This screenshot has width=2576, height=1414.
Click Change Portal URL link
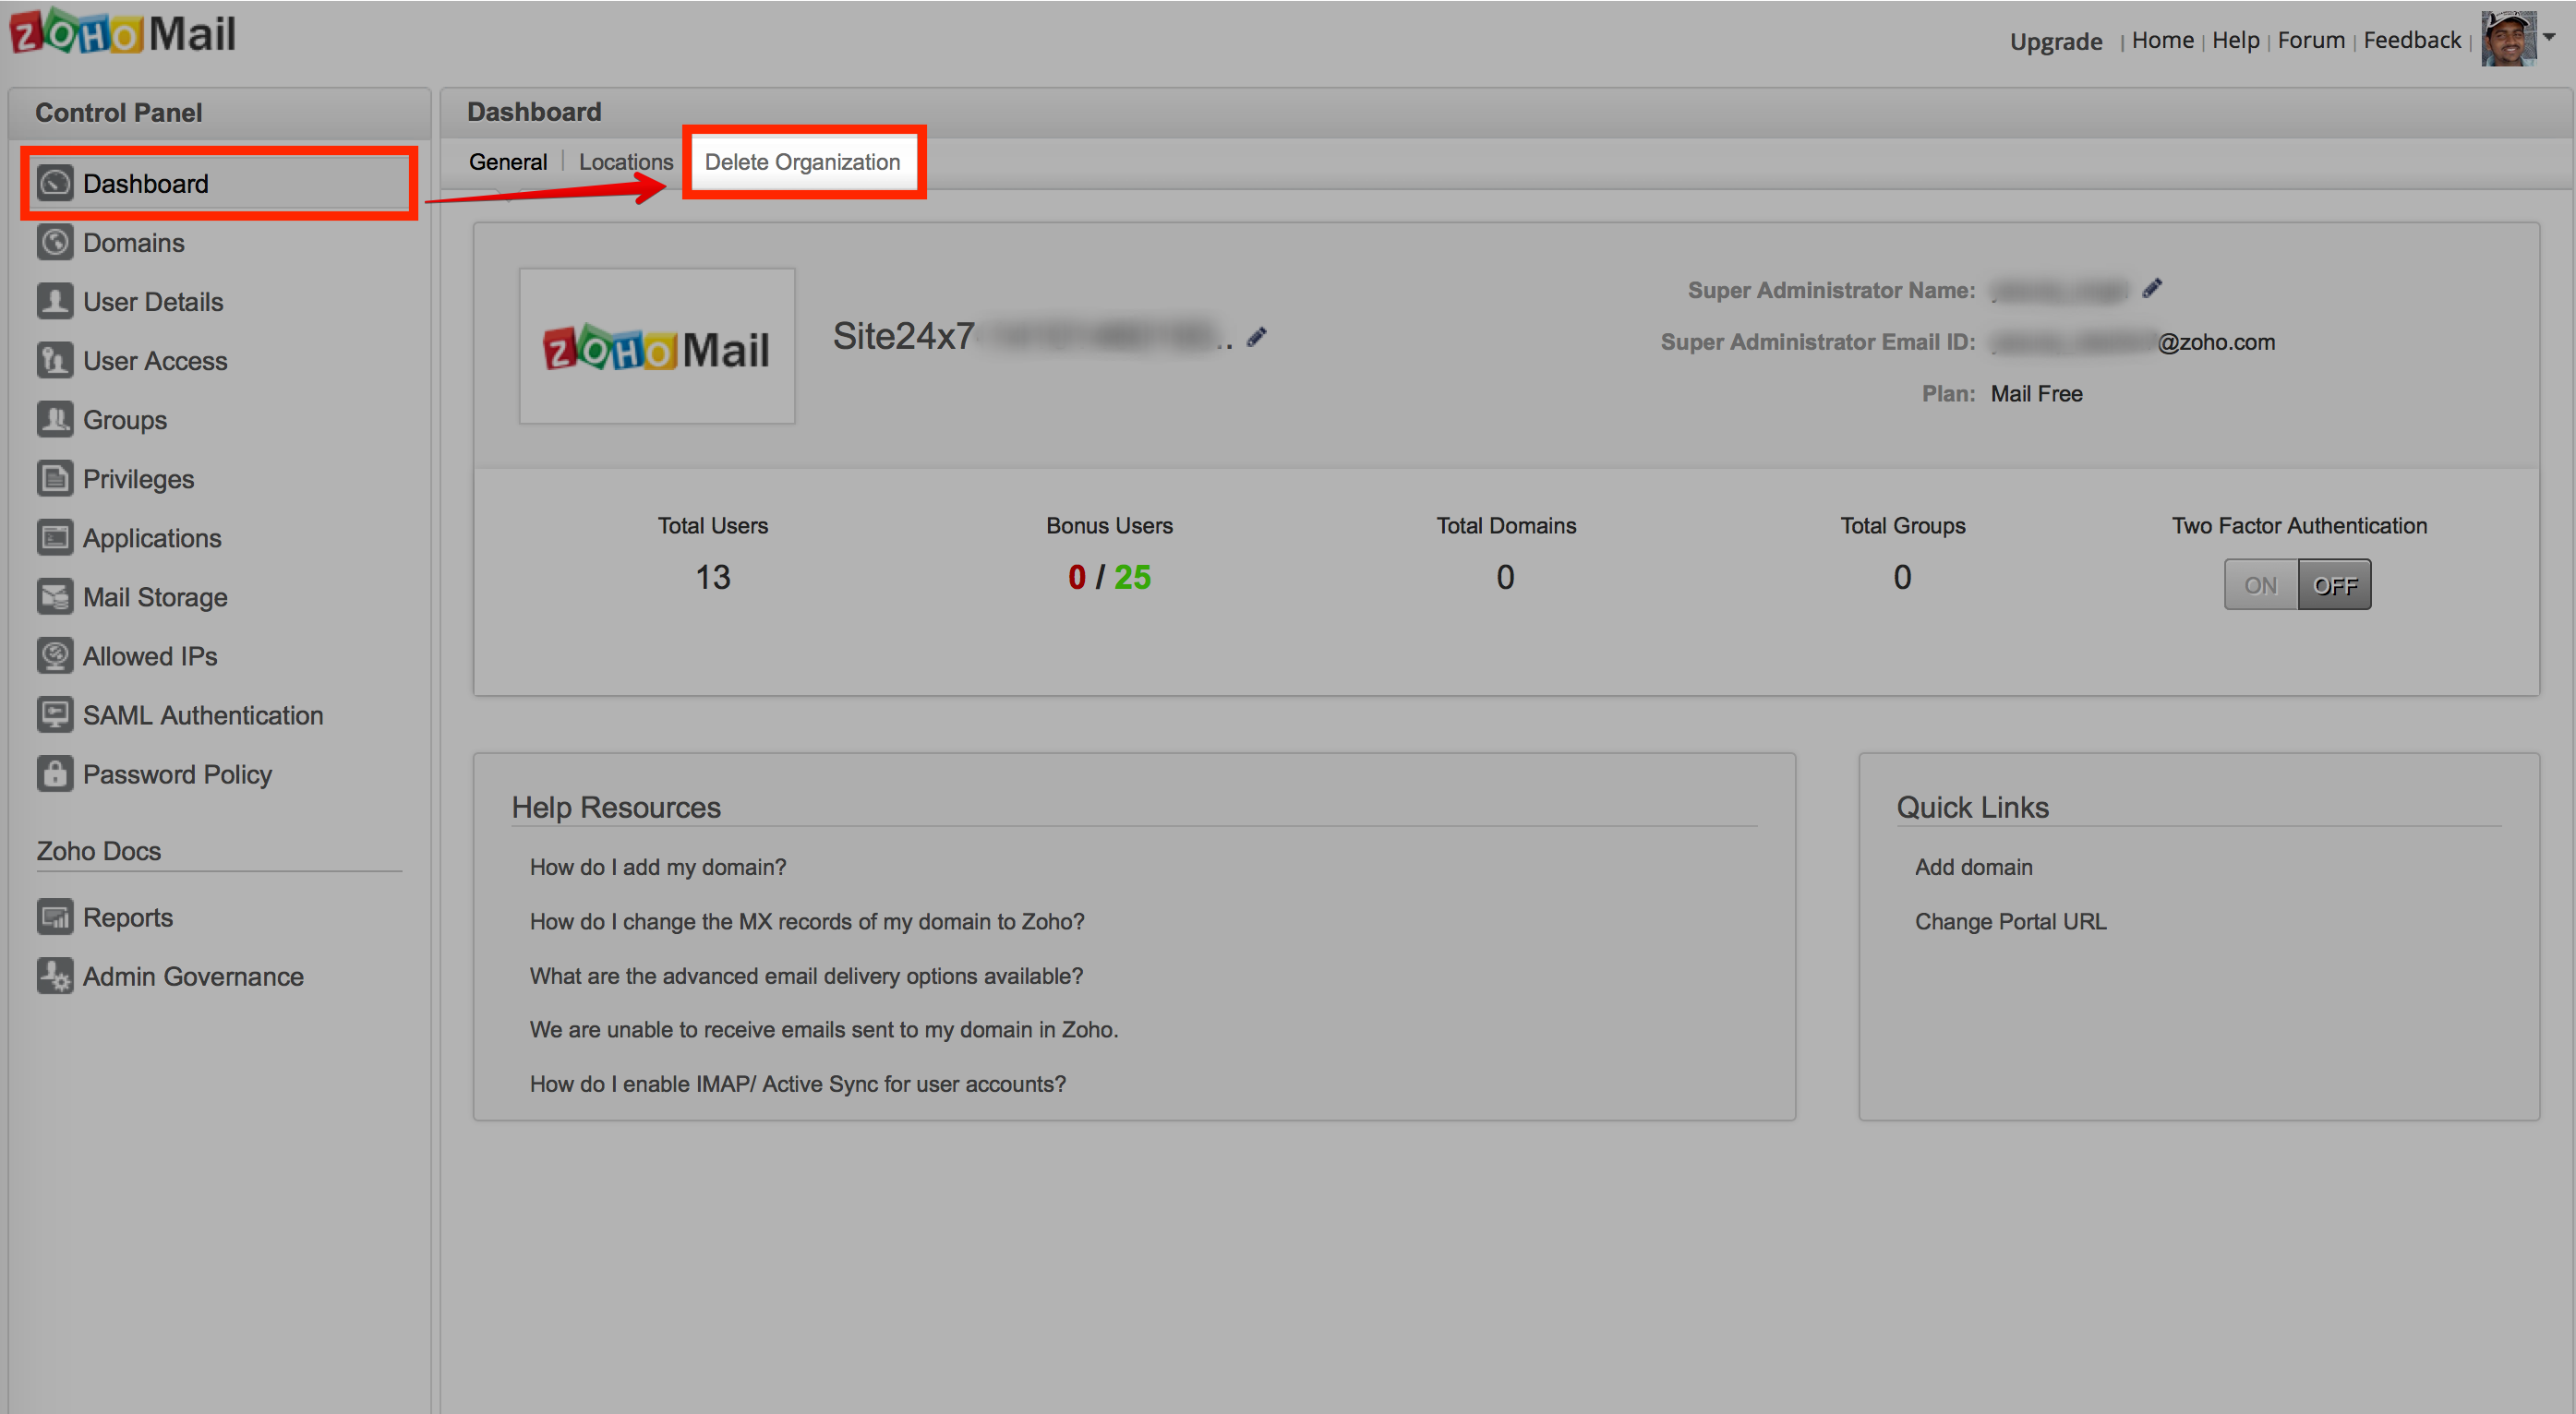[2010, 921]
